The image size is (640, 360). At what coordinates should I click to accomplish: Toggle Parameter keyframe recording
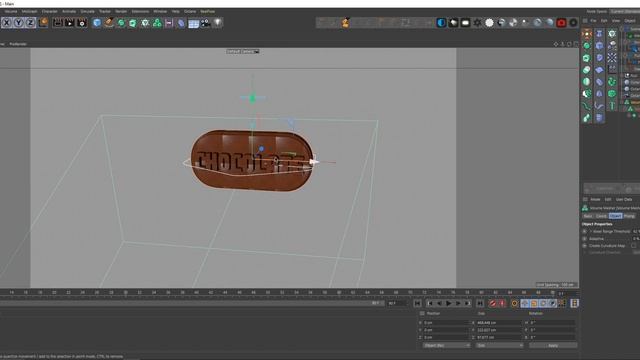pyautogui.click(x=552, y=303)
